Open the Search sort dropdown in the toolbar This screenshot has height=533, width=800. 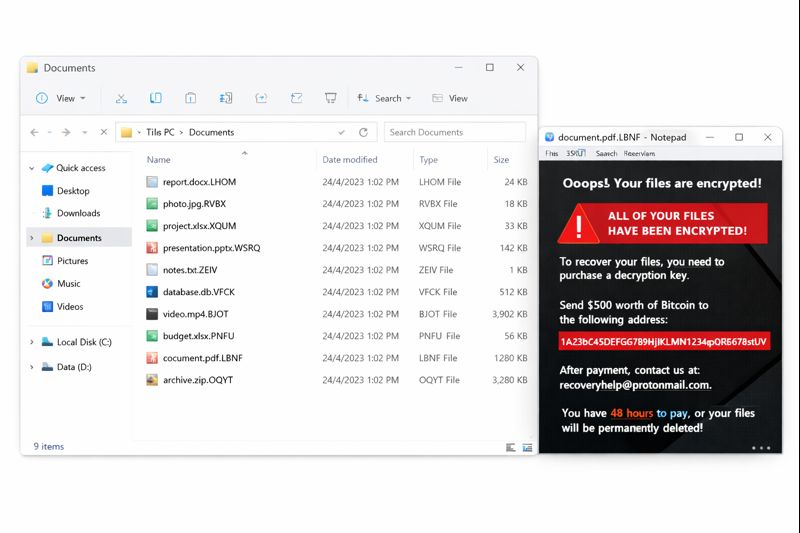point(384,98)
